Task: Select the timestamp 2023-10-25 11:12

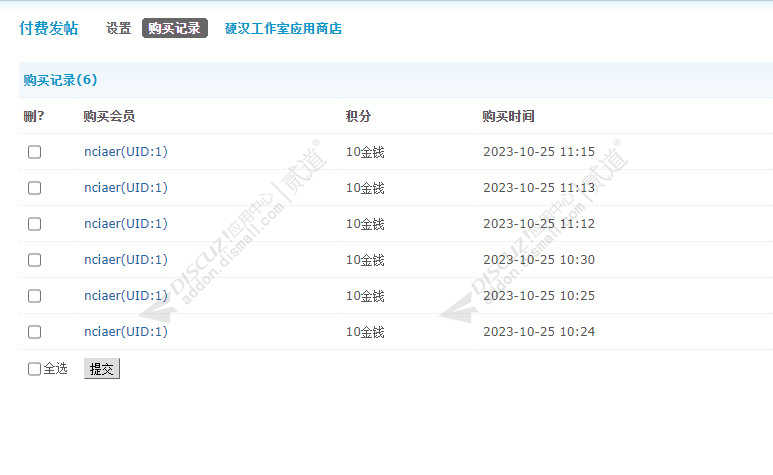Action: [539, 224]
